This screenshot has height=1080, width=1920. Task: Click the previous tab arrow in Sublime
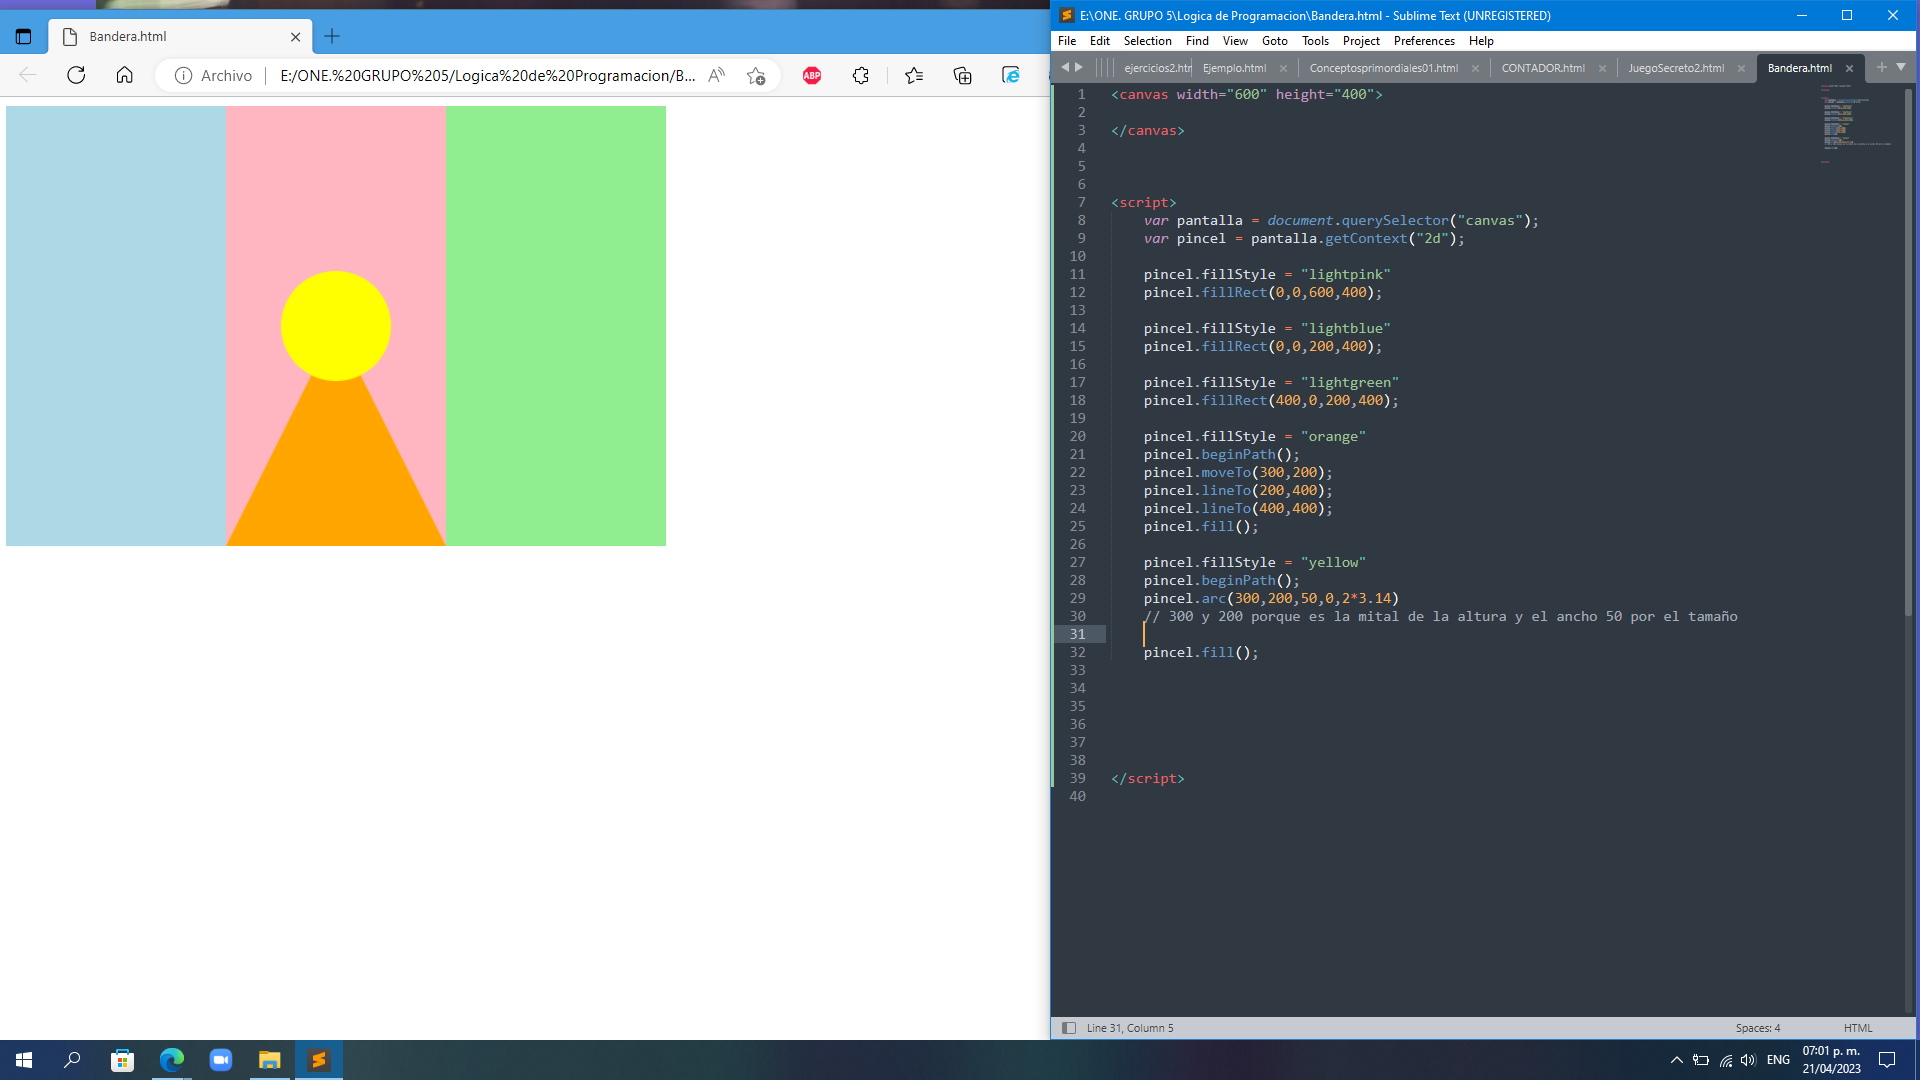coord(1065,67)
